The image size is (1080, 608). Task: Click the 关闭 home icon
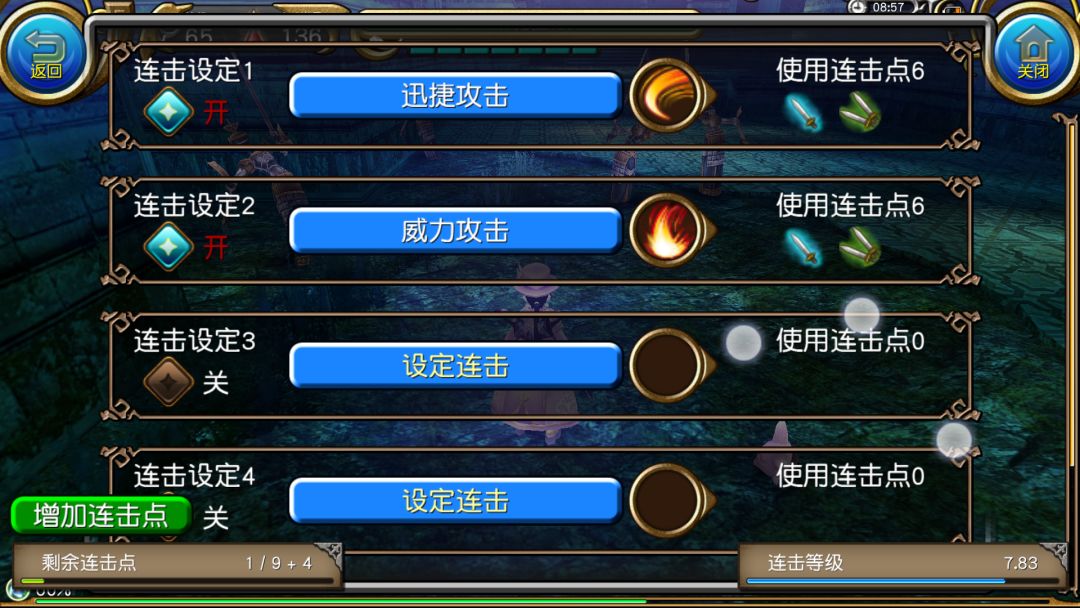click(x=1033, y=52)
